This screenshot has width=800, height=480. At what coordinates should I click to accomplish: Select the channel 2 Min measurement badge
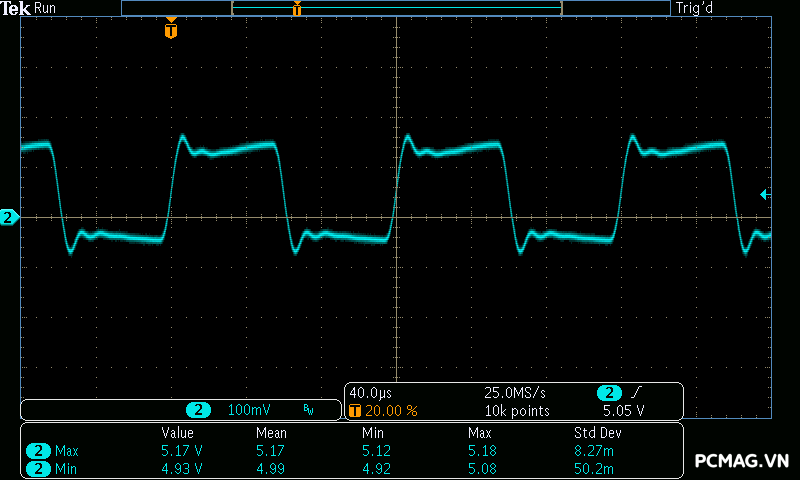(x=37, y=468)
